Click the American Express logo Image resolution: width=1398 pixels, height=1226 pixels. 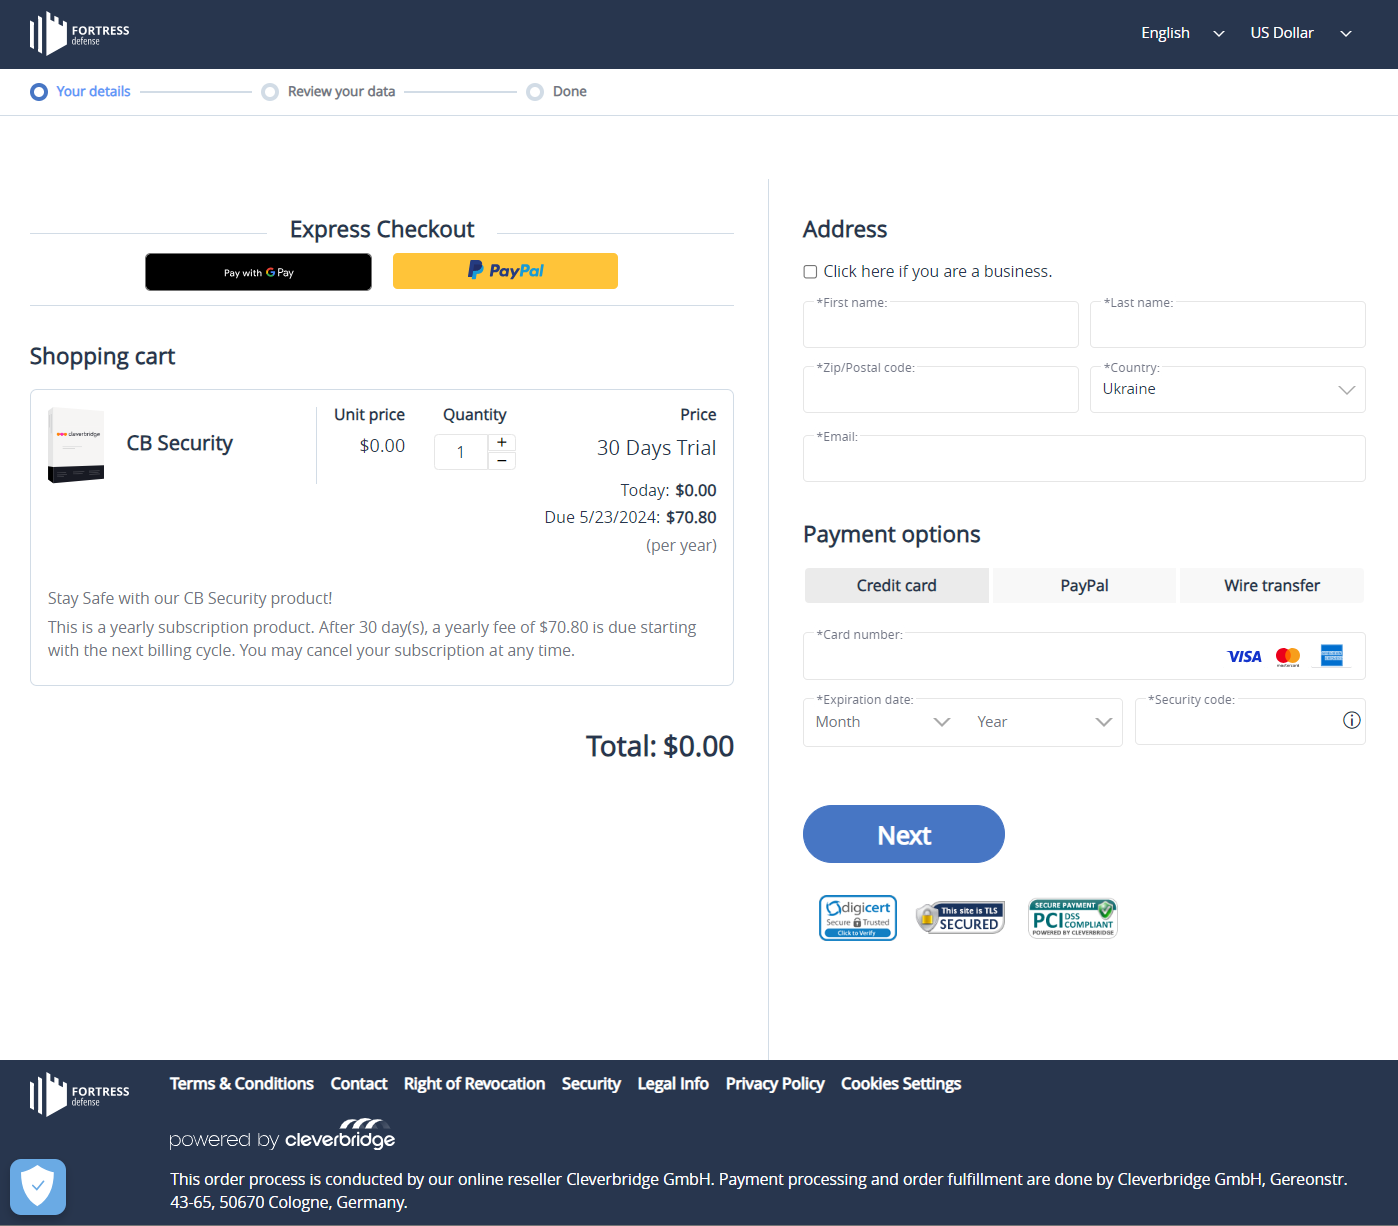click(x=1332, y=655)
